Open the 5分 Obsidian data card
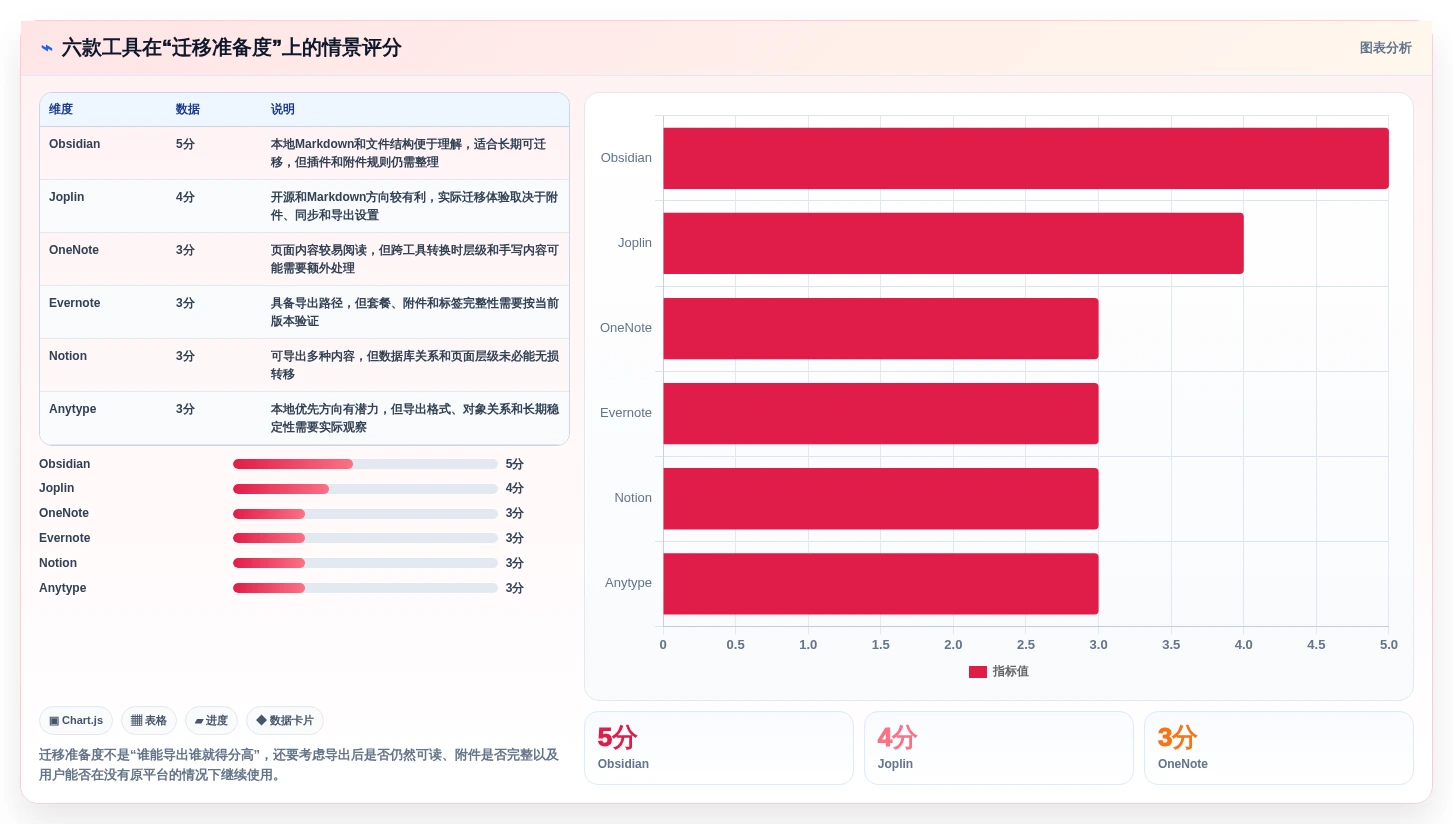 click(719, 748)
